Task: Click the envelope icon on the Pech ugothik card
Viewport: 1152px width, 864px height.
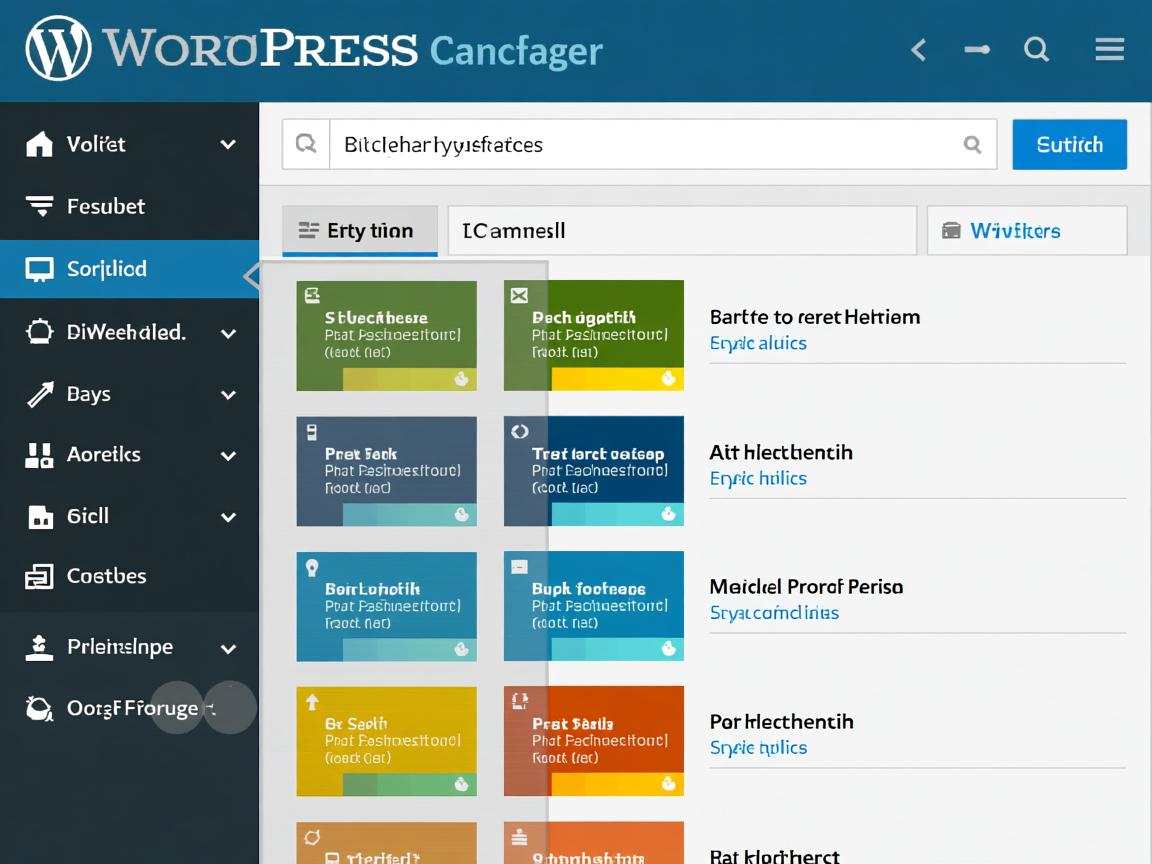Action: coord(519,294)
